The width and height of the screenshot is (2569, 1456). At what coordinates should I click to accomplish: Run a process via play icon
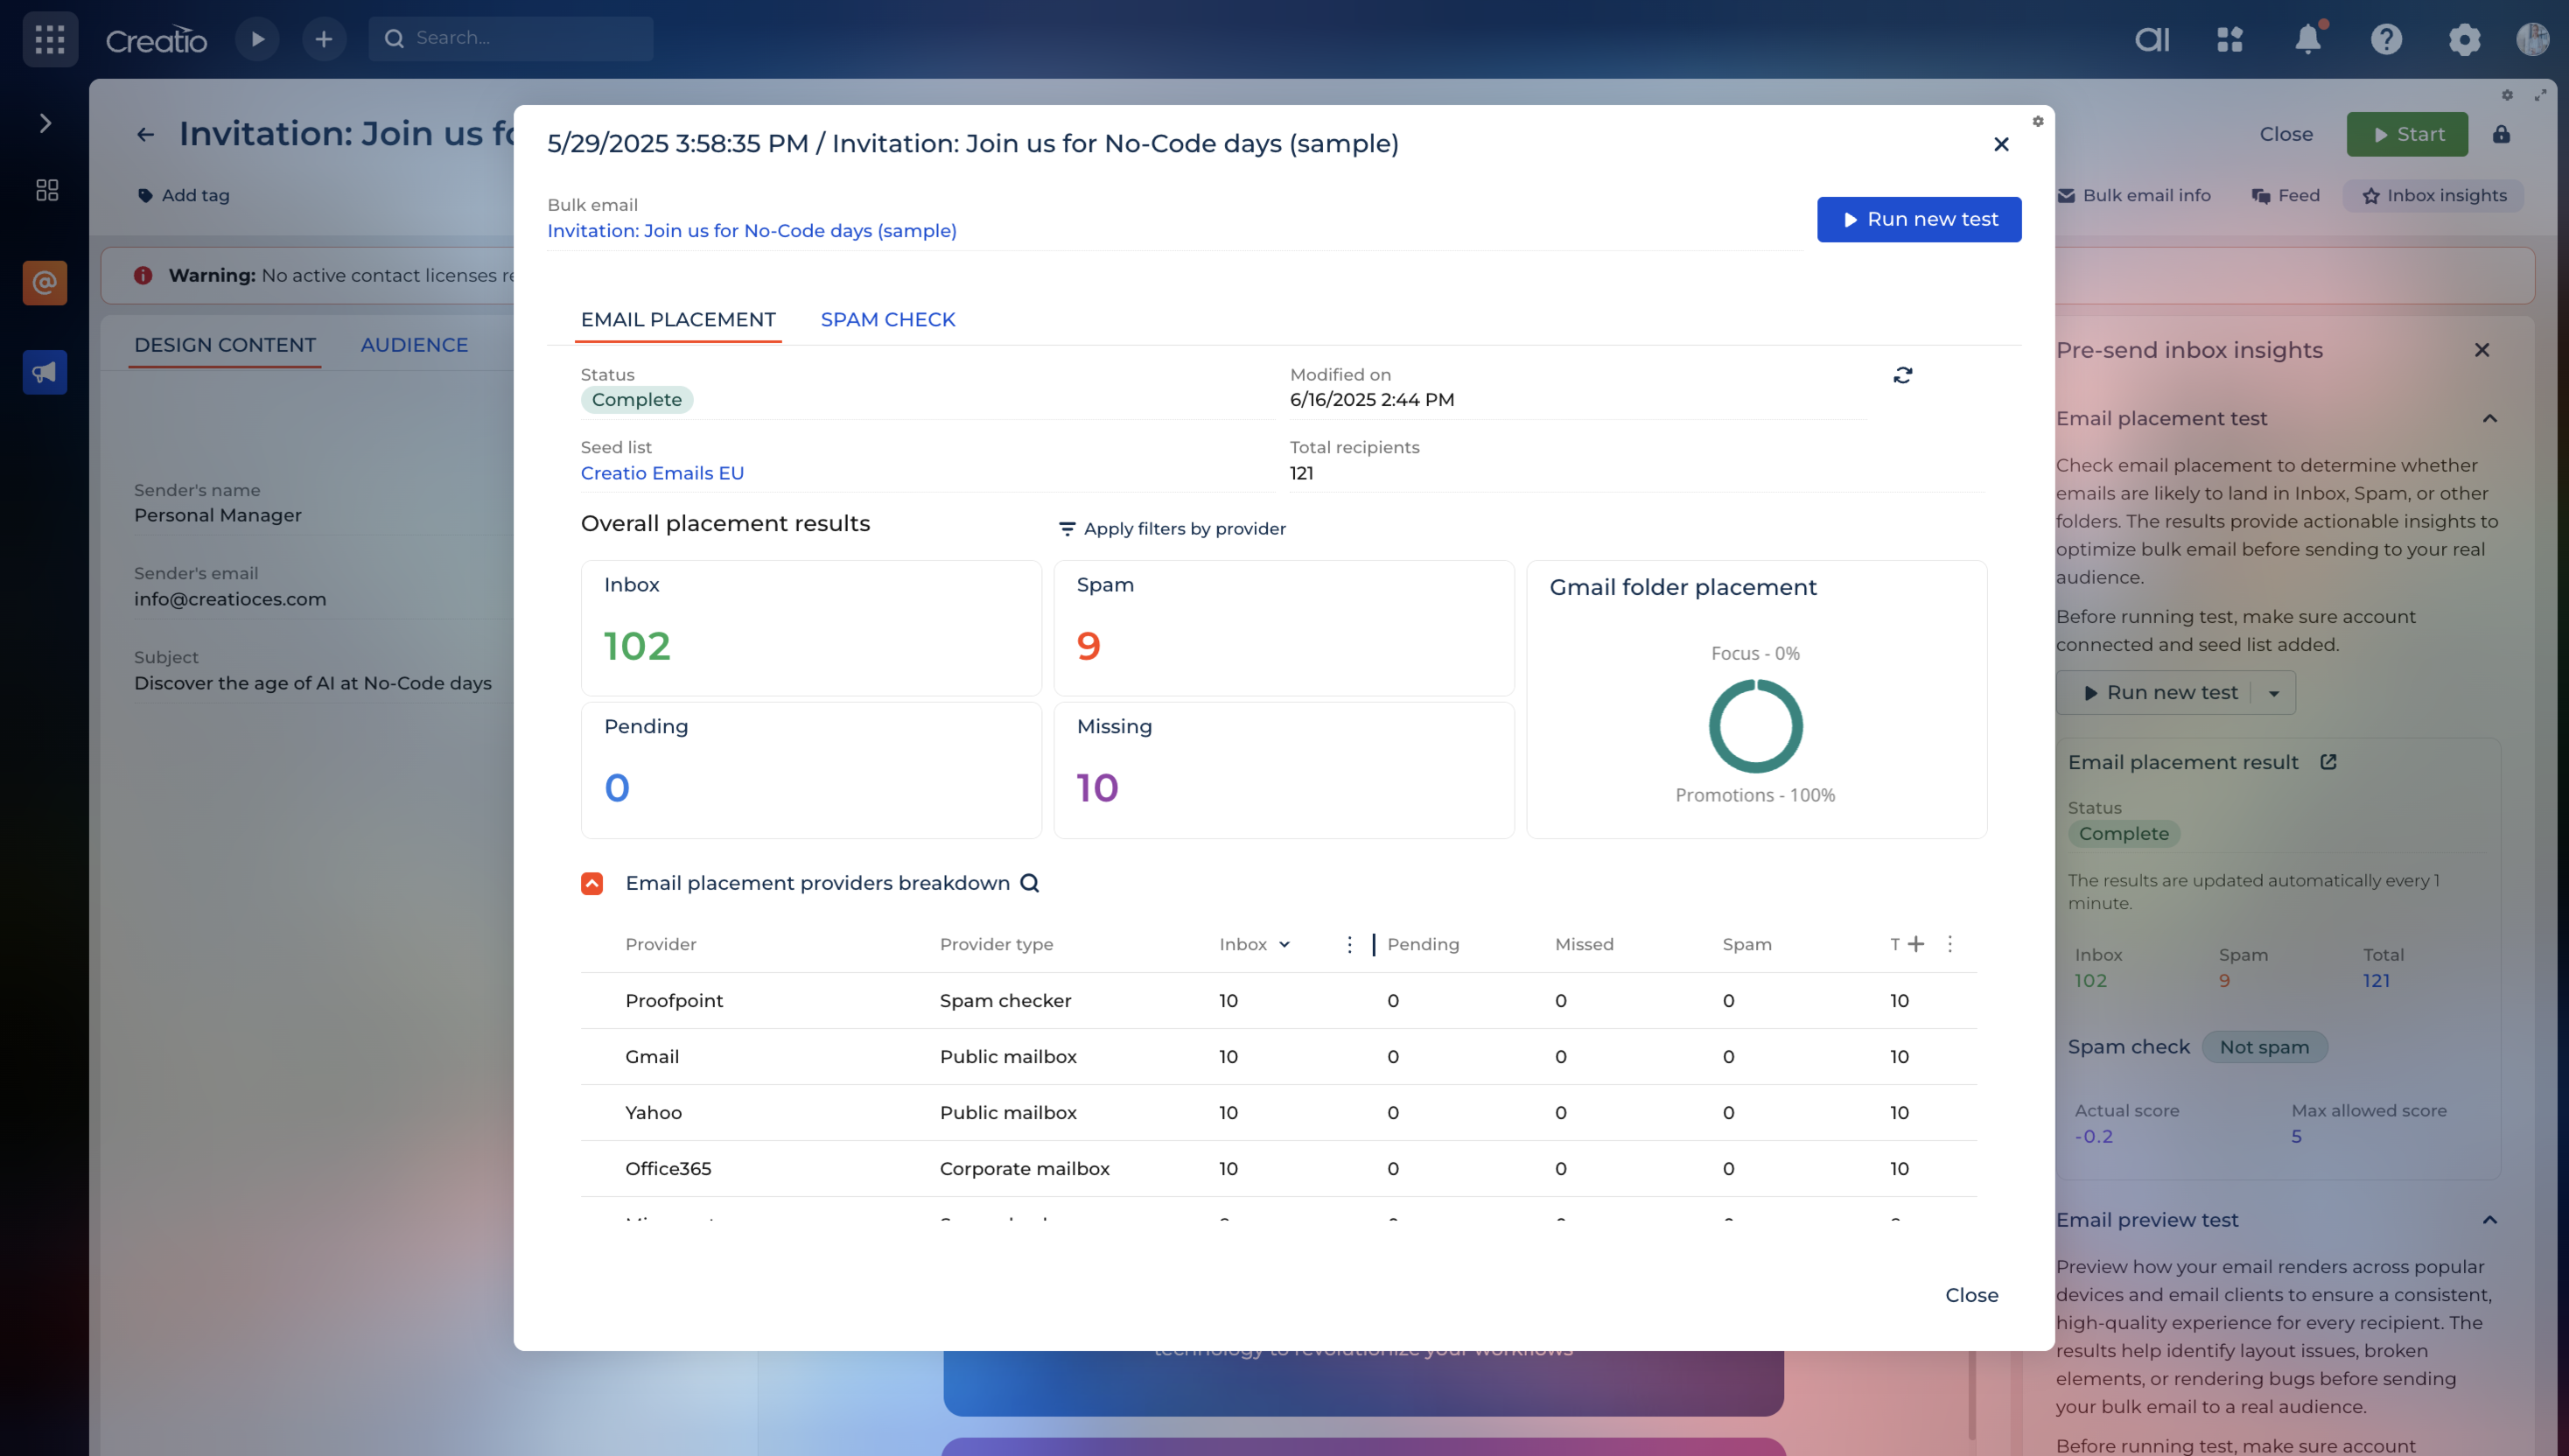tap(258, 39)
